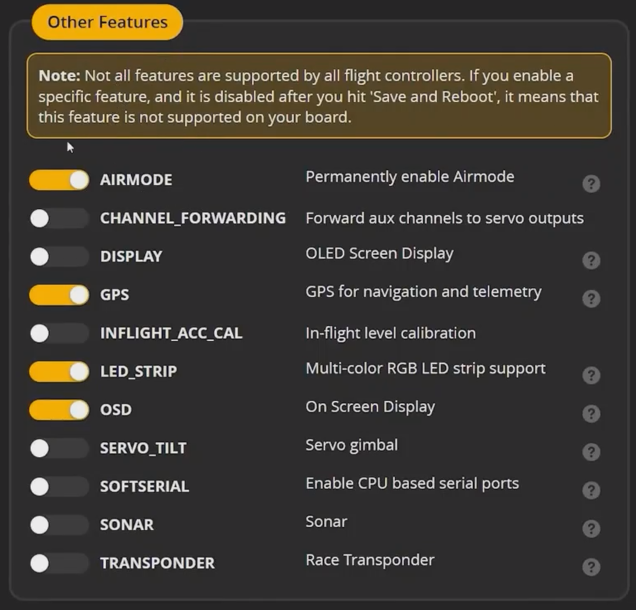Enable INFLIGHT_ACC_CAL toggle
Image resolution: width=636 pixels, height=610 pixels.
(x=59, y=333)
